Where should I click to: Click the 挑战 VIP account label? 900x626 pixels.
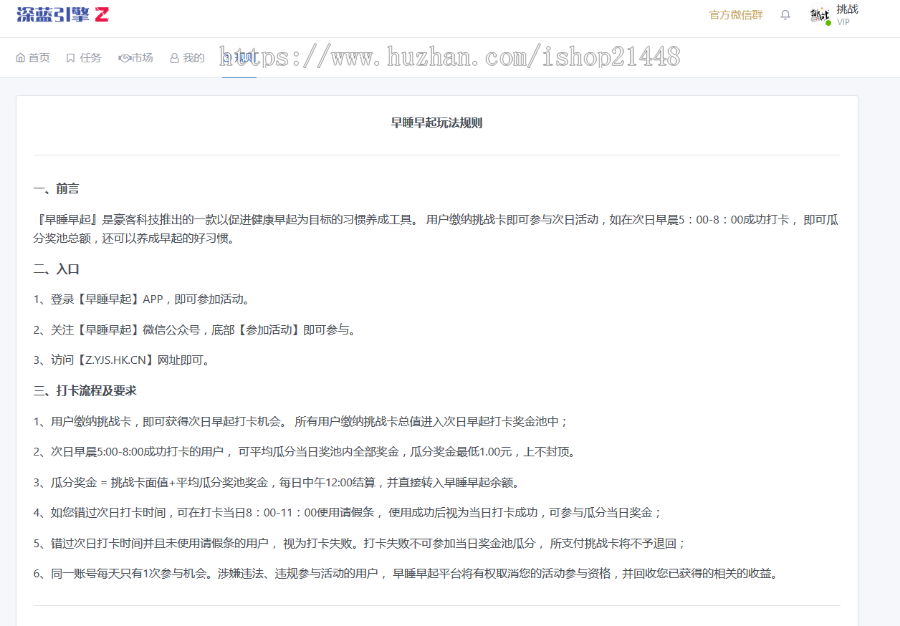click(x=845, y=14)
